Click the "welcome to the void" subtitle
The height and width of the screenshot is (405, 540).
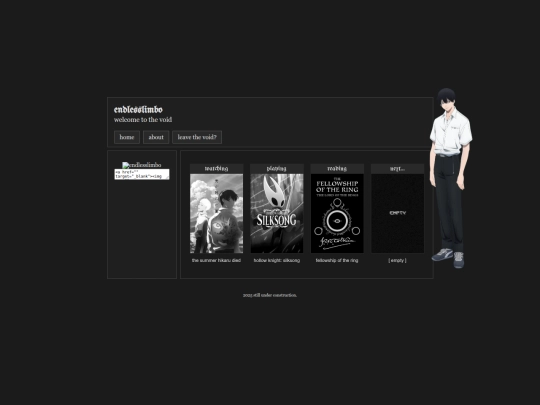tap(143, 120)
